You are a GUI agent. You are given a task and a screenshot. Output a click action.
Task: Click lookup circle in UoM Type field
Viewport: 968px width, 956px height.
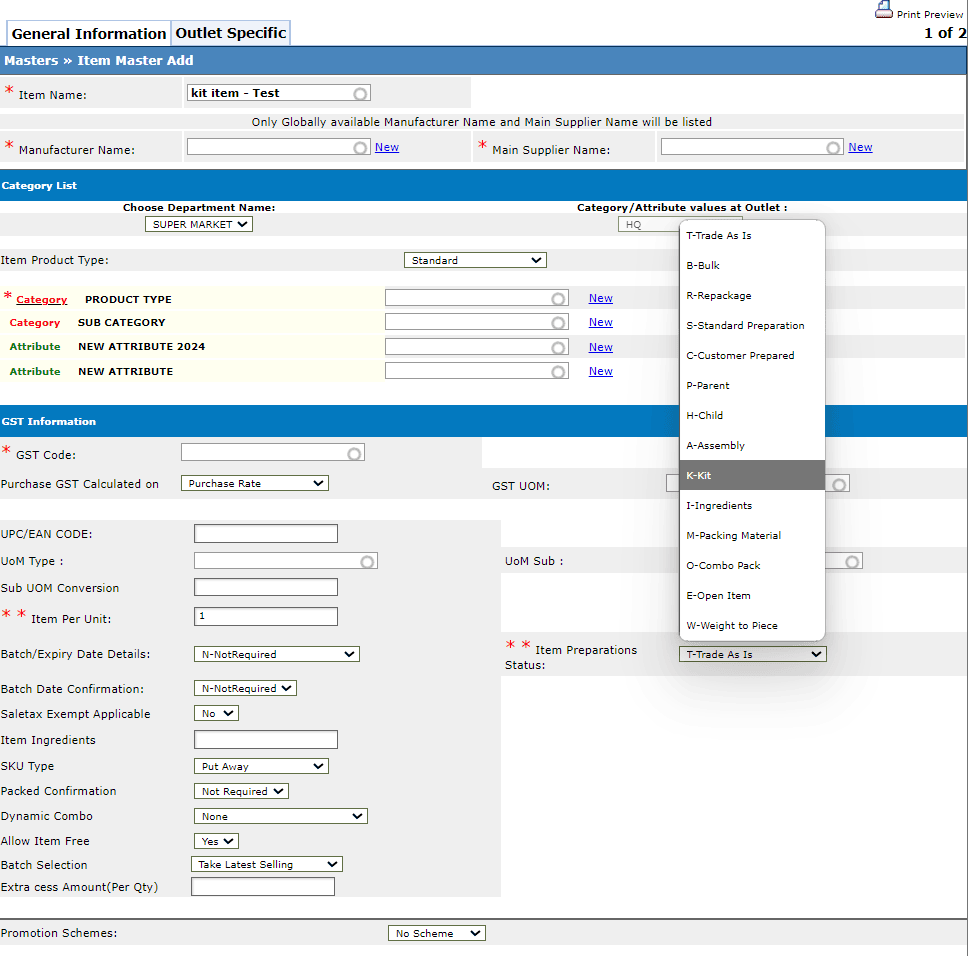(x=367, y=562)
